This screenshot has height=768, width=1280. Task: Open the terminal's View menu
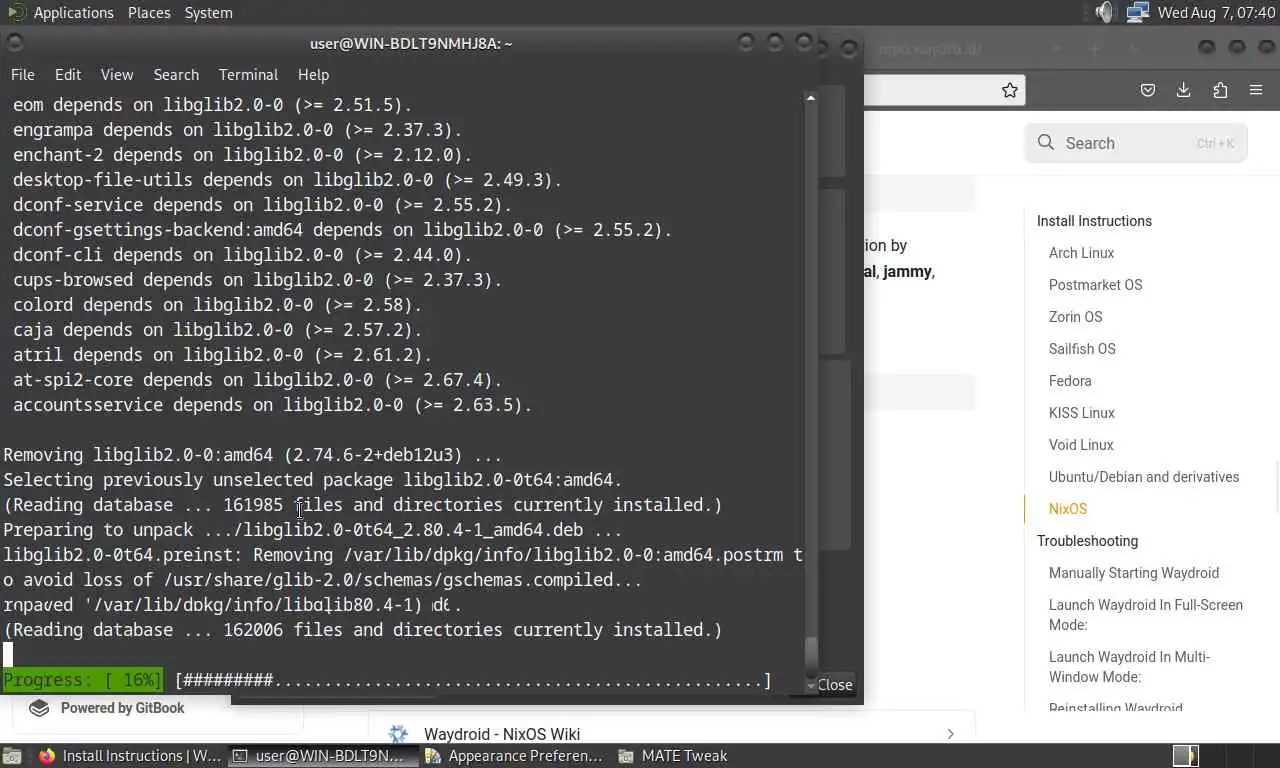pyautogui.click(x=117, y=75)
